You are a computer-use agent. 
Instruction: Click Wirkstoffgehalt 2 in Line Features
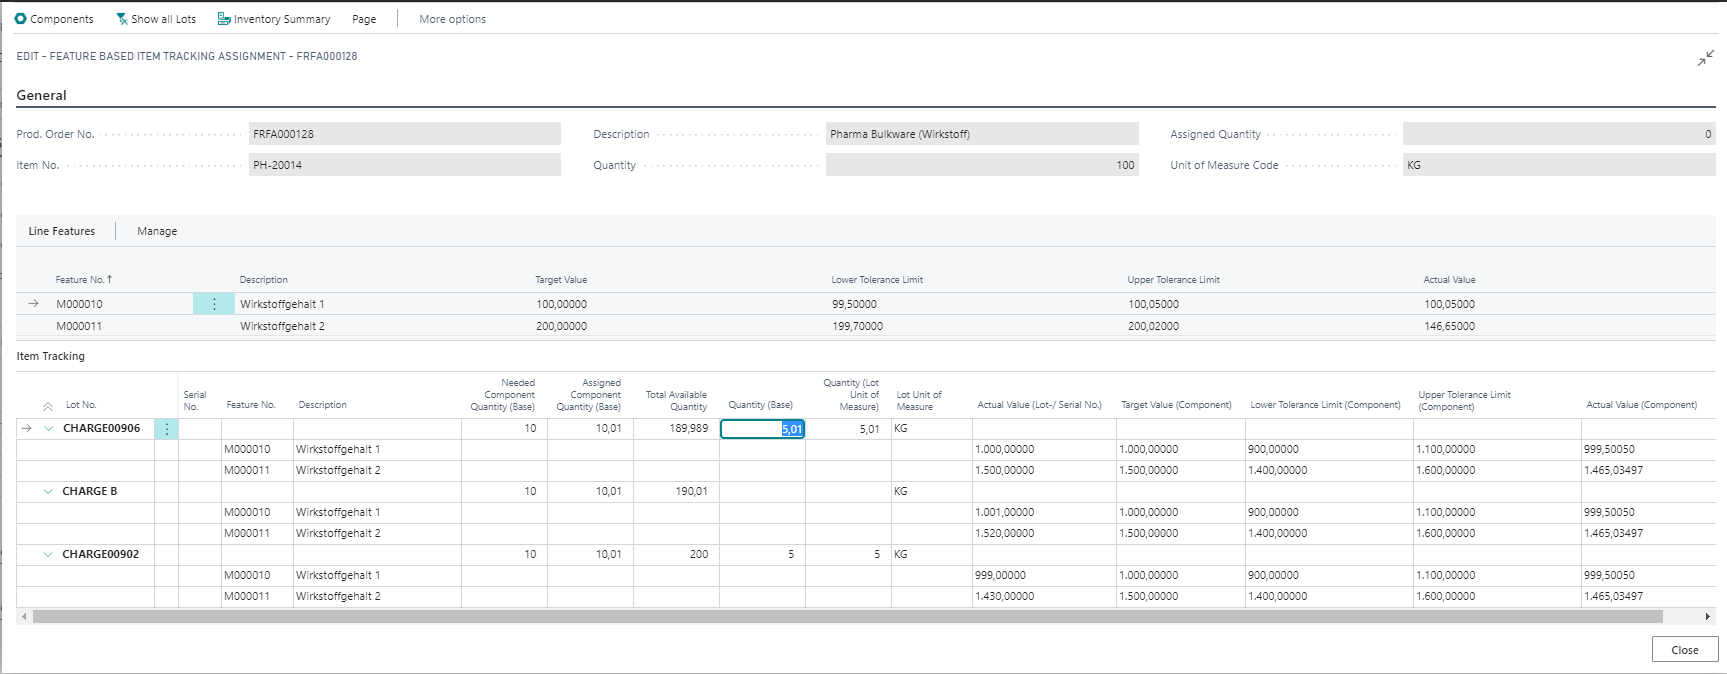point(282,326)
